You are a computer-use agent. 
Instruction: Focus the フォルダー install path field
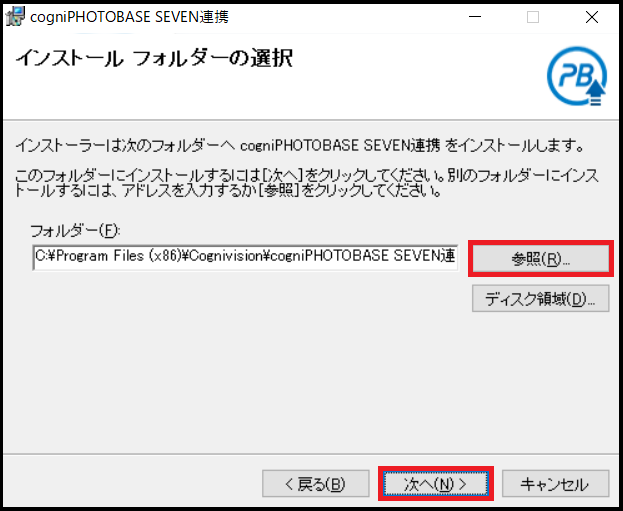245,257
